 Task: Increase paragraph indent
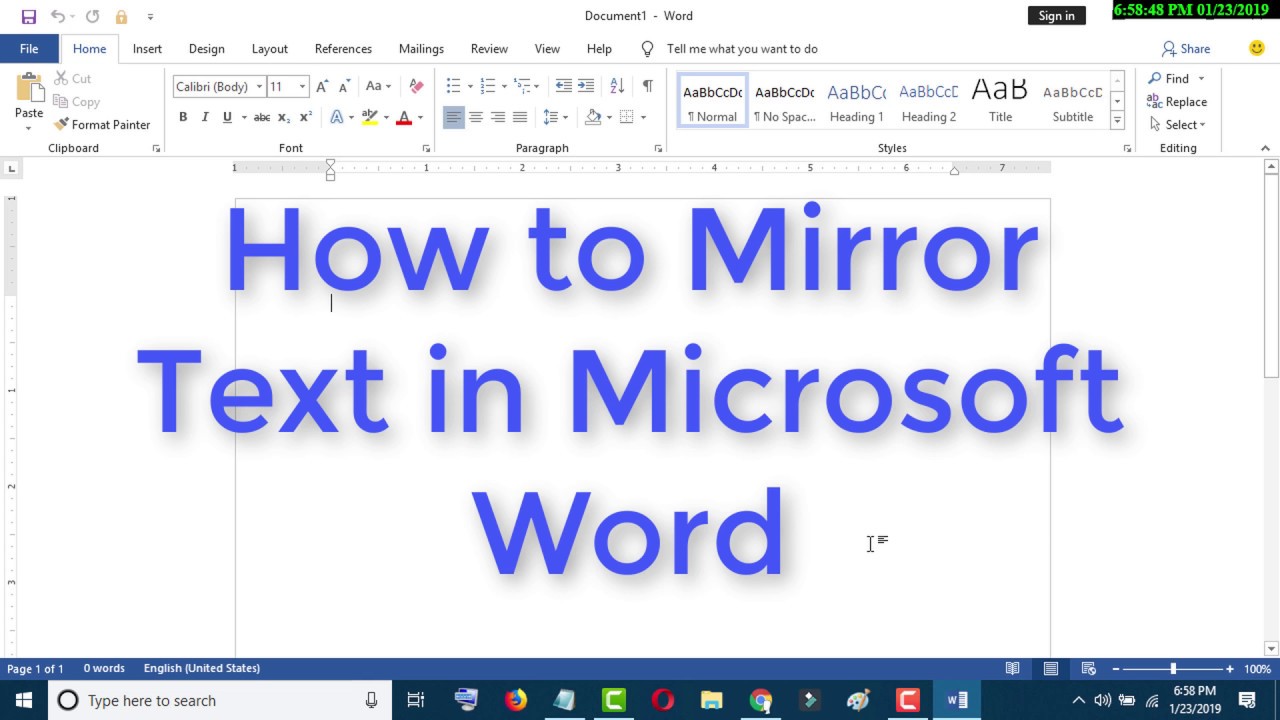pos(586,87)
